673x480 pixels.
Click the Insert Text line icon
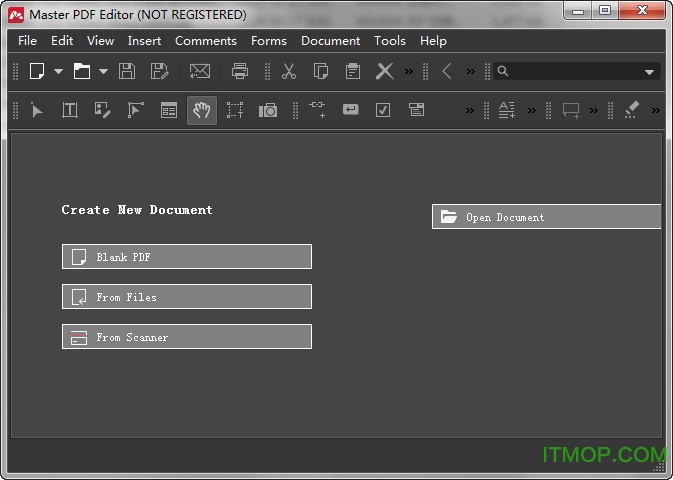pos(506,110)
